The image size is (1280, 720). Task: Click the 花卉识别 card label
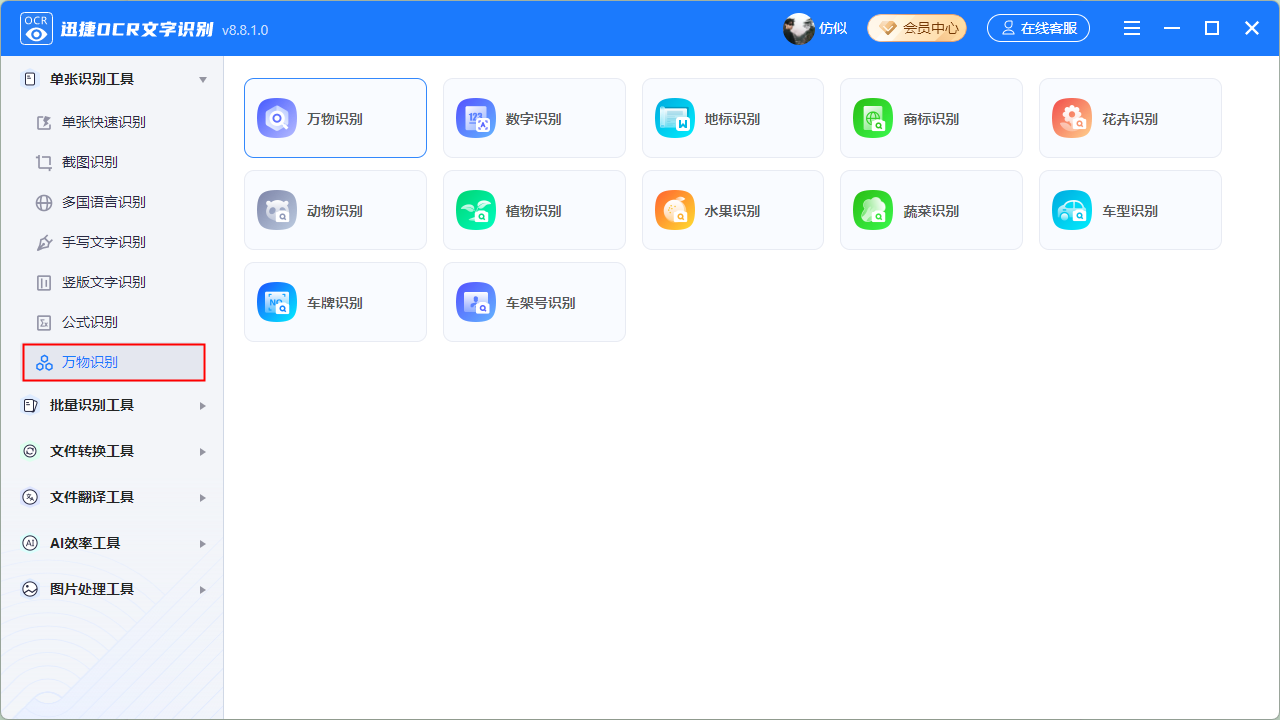(x=1130, y=119)
